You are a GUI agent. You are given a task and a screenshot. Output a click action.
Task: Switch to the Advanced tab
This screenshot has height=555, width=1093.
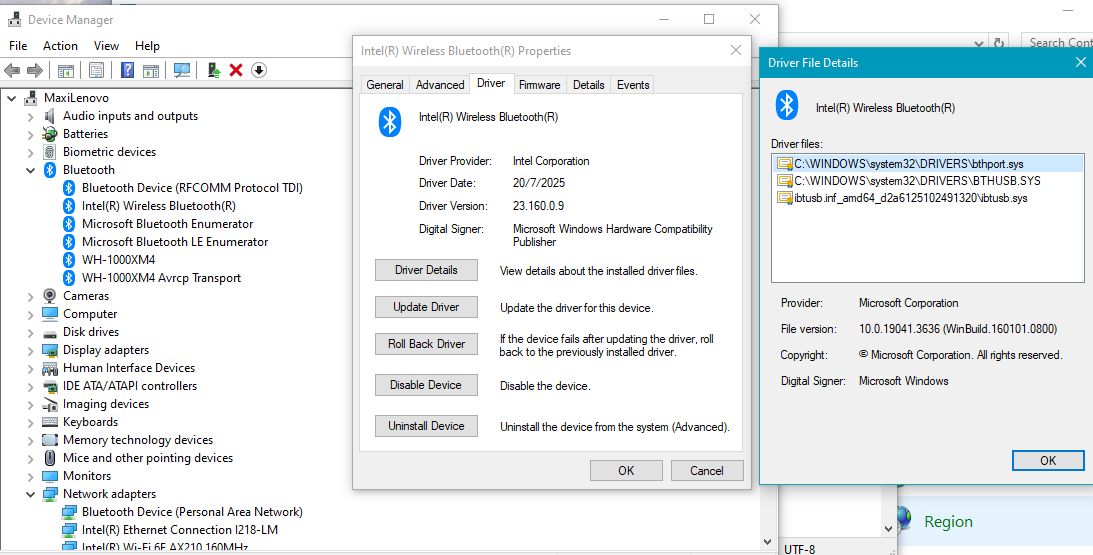click(x=440, y=84)
